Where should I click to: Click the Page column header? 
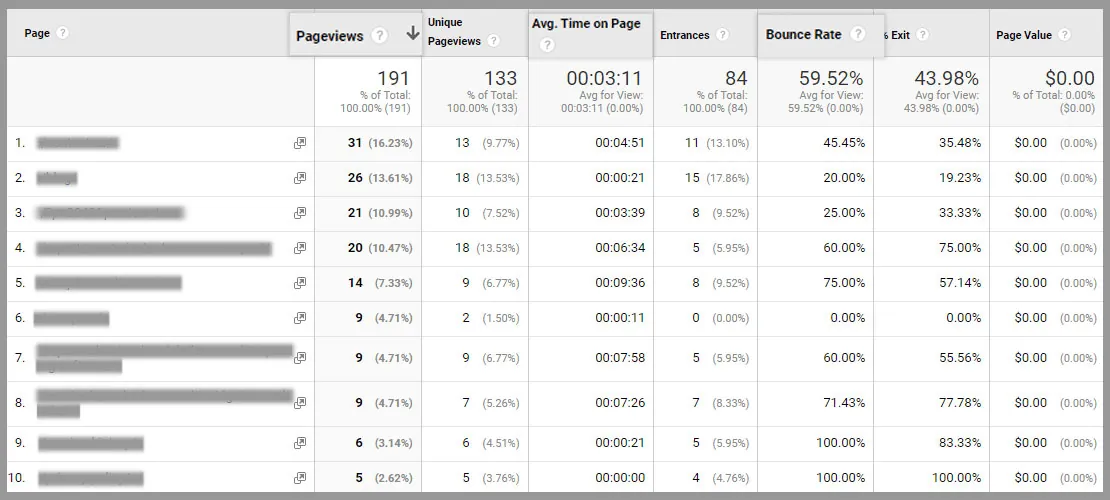[37, 33]
